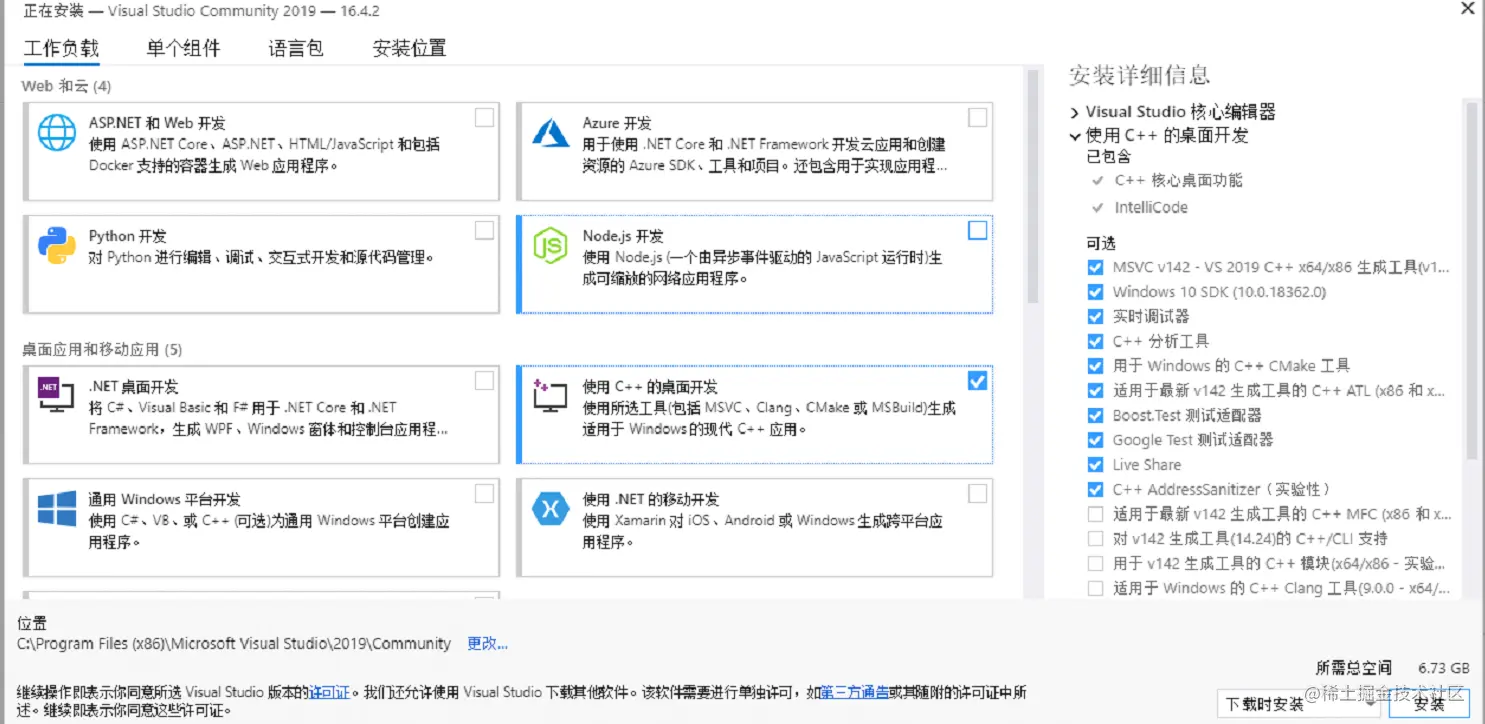Click the 安装 button

[1426, 704]
